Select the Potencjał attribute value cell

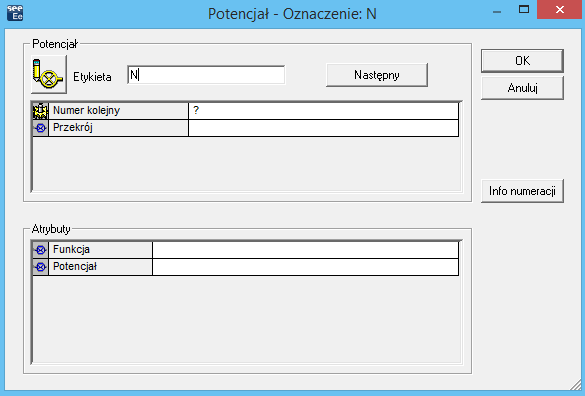pos(306,267)
